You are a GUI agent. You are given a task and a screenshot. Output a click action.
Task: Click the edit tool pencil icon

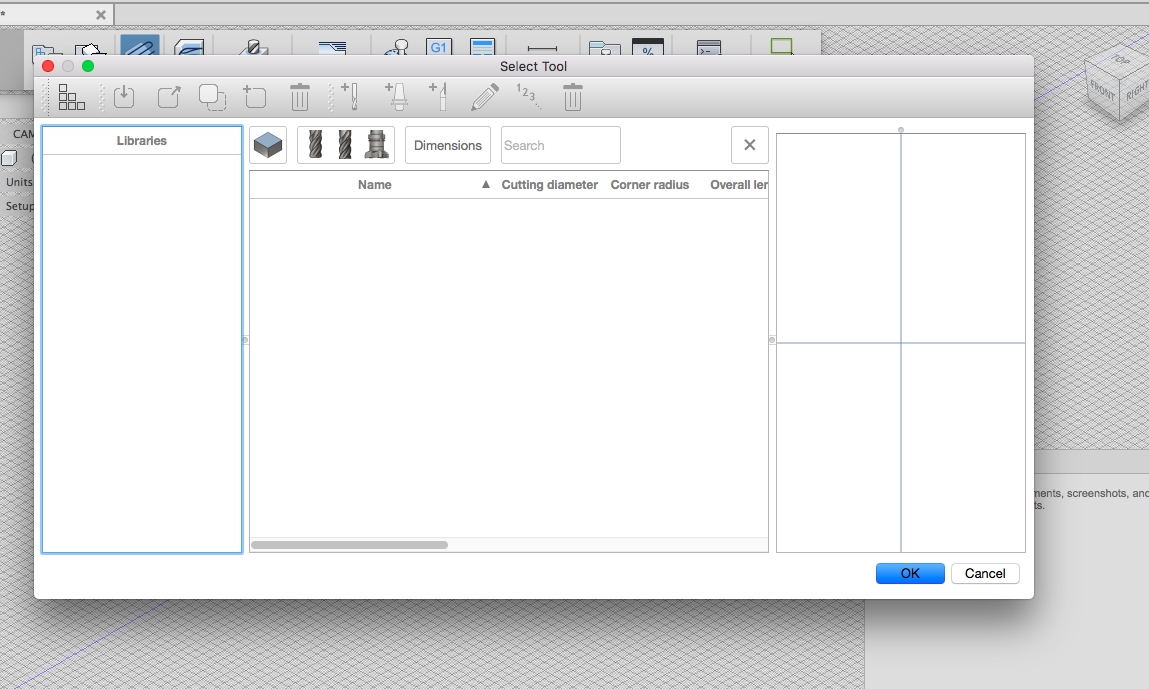click(x=484, y=97)
